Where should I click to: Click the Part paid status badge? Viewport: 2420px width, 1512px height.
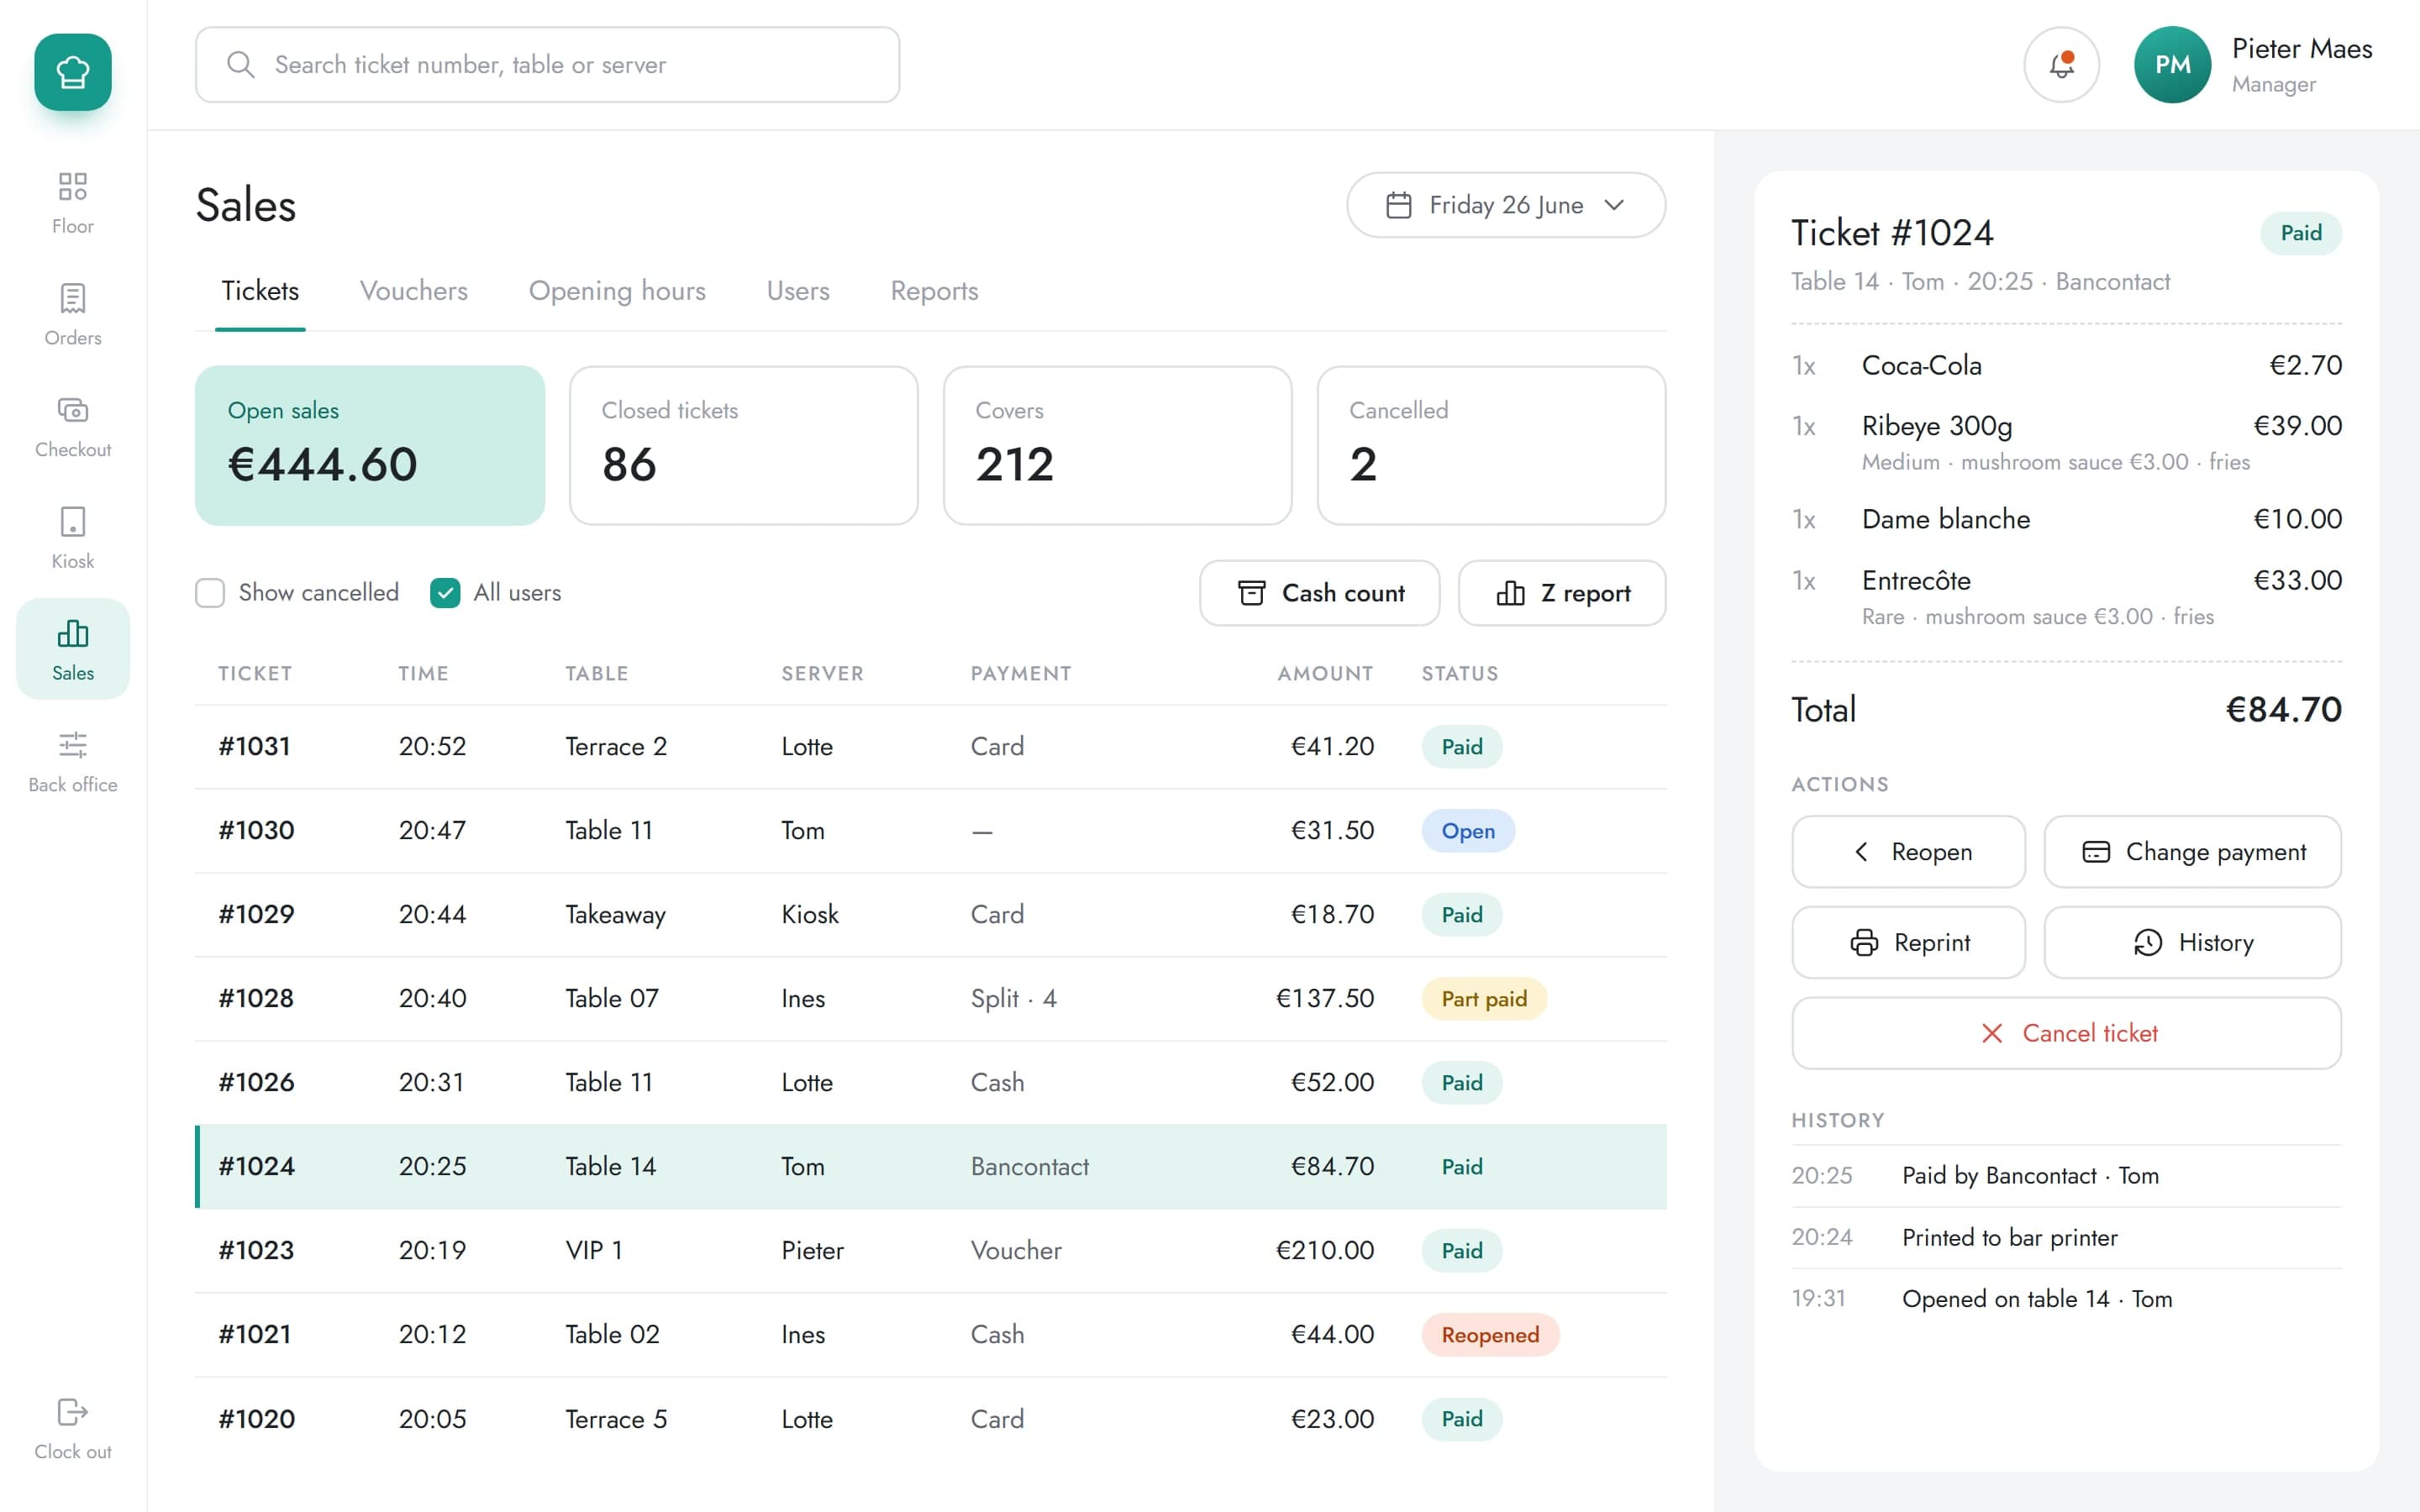click(1483, 999)
